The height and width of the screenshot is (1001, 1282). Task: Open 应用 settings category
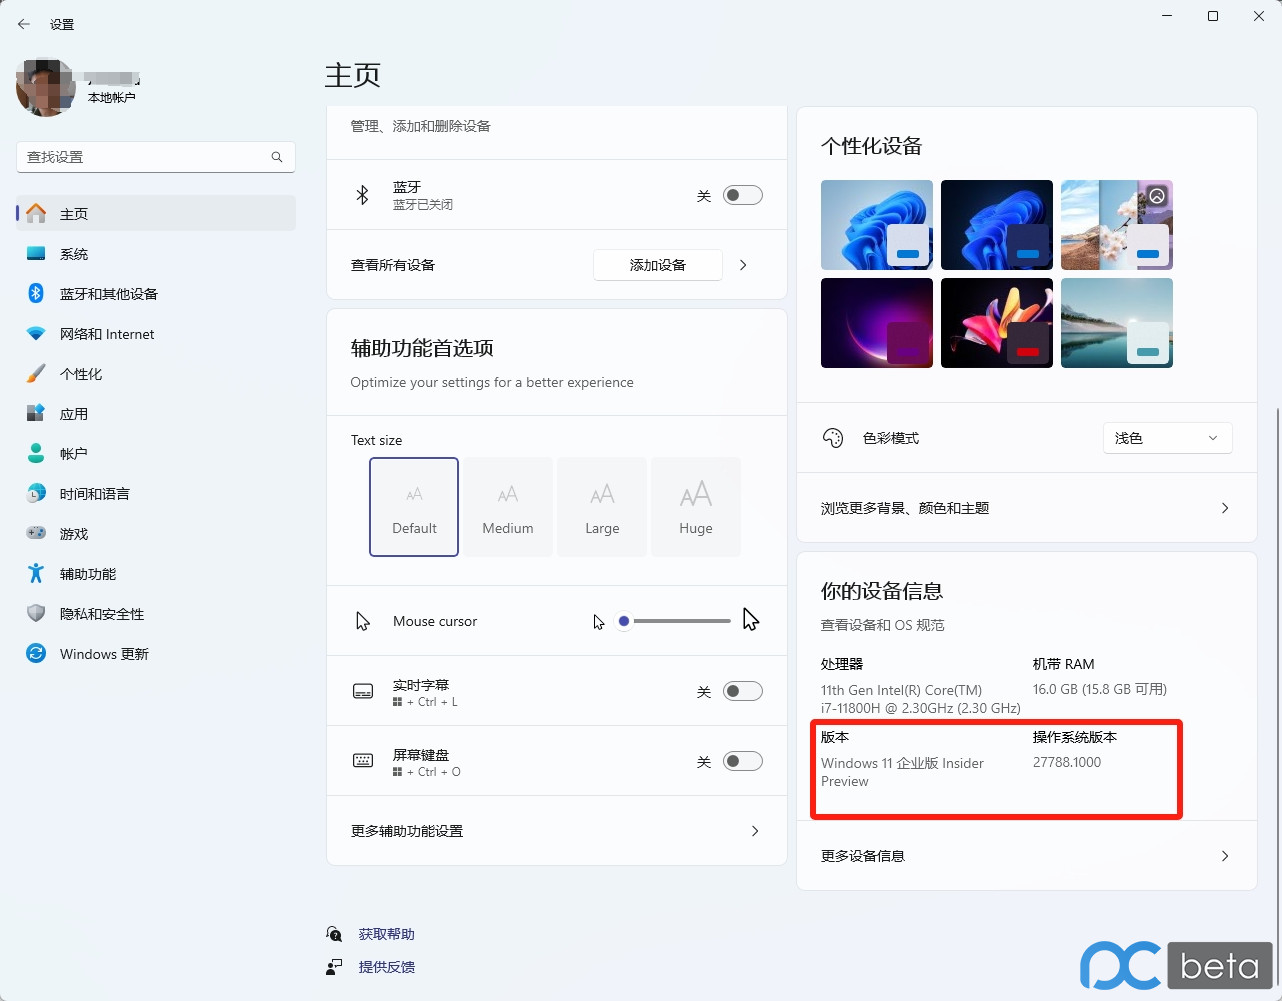156,414
